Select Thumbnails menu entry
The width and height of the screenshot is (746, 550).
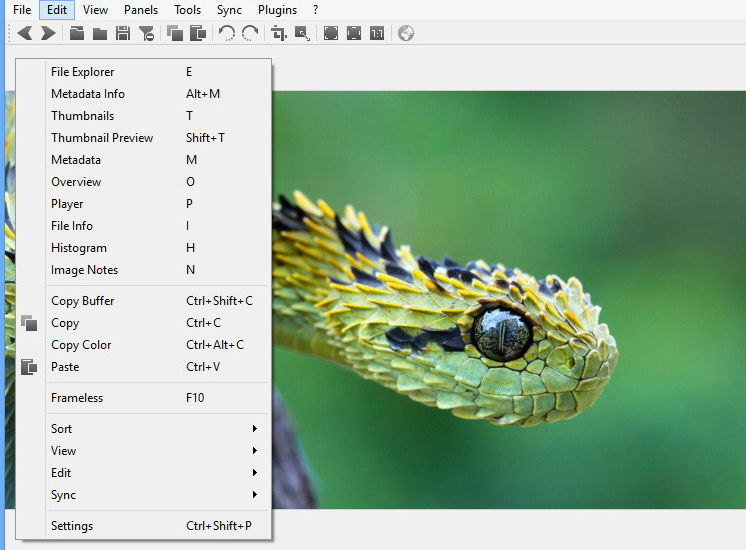(144, 116)
